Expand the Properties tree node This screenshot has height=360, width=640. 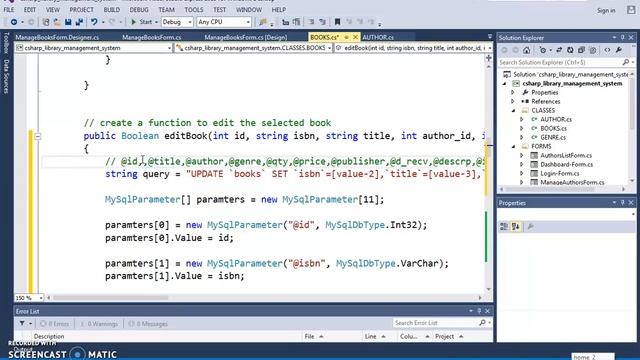[x=513, y=93]
